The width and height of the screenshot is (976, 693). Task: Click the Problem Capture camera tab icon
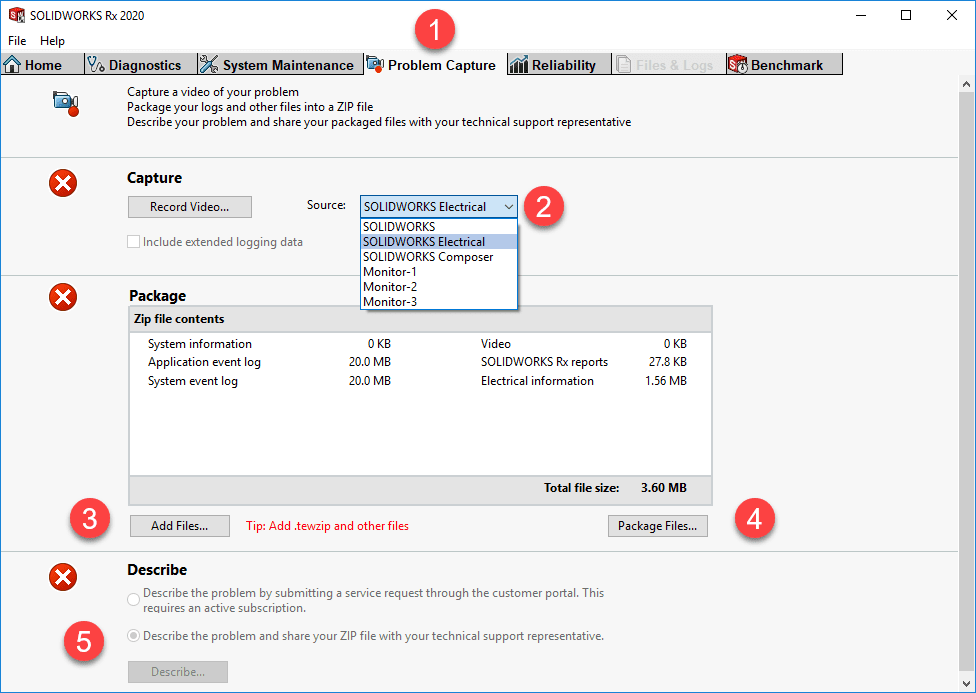tap(375, 64)
